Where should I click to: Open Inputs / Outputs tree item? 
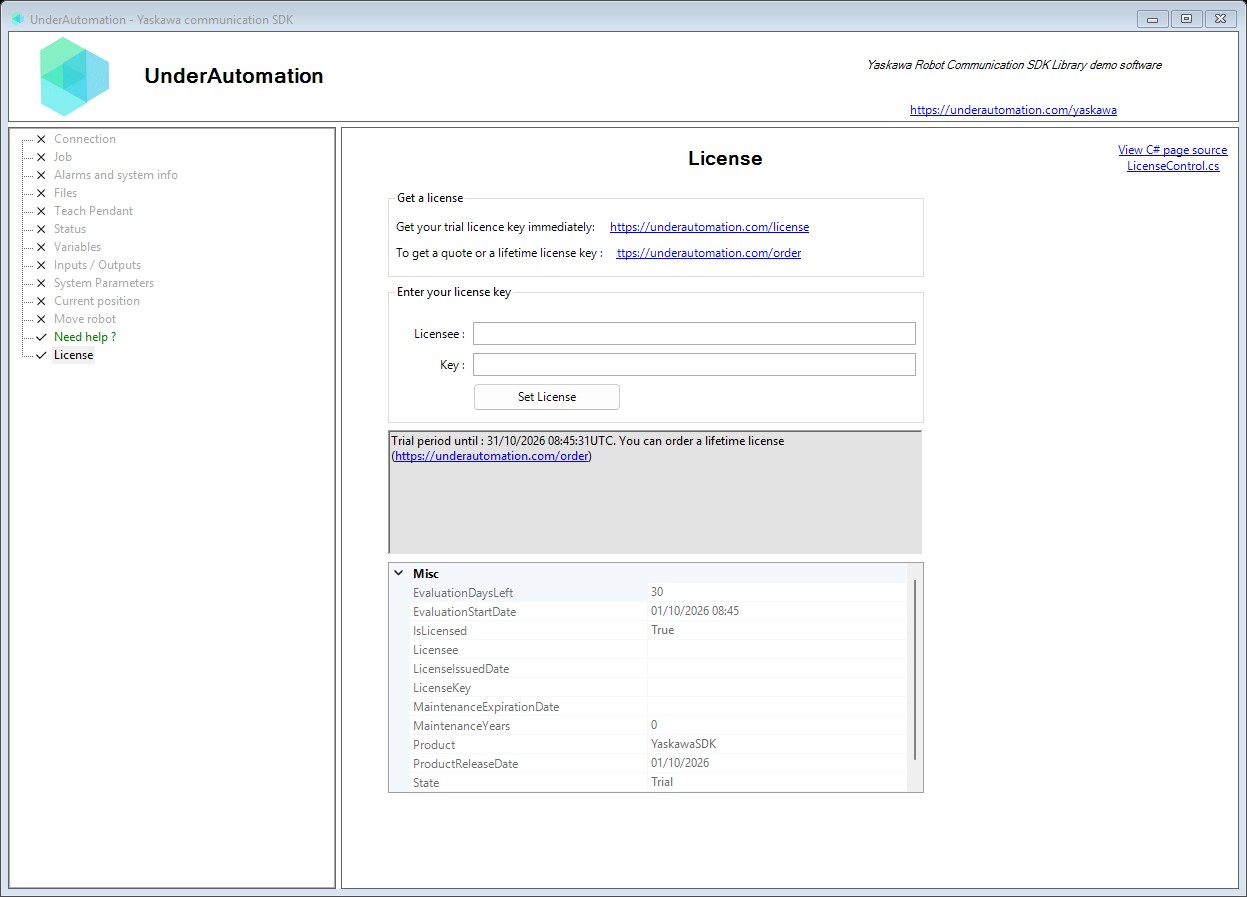click(x=97, y=265)
